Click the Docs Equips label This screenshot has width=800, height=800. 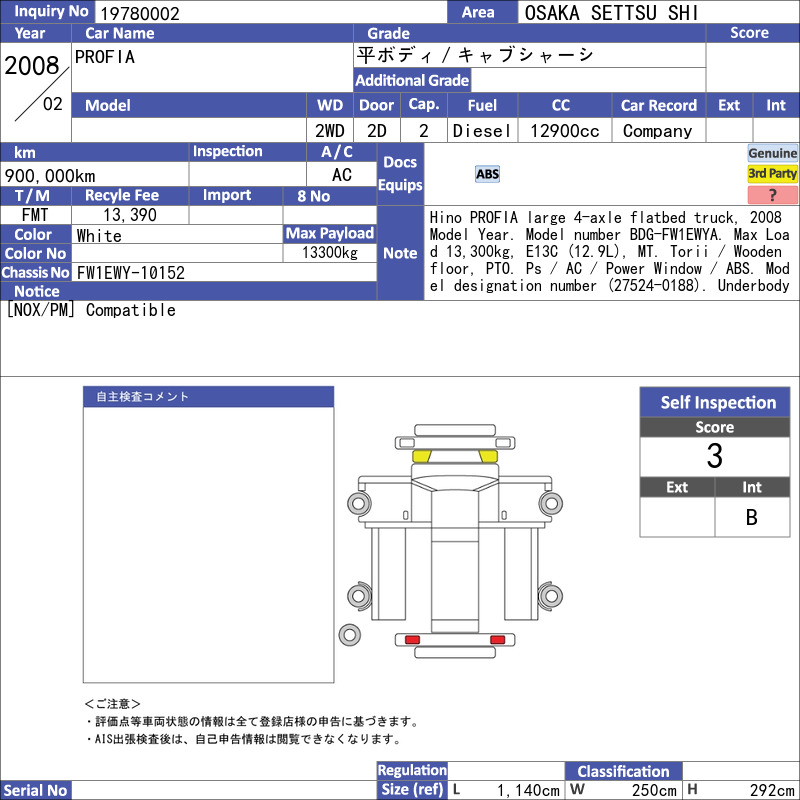point(400,173)
